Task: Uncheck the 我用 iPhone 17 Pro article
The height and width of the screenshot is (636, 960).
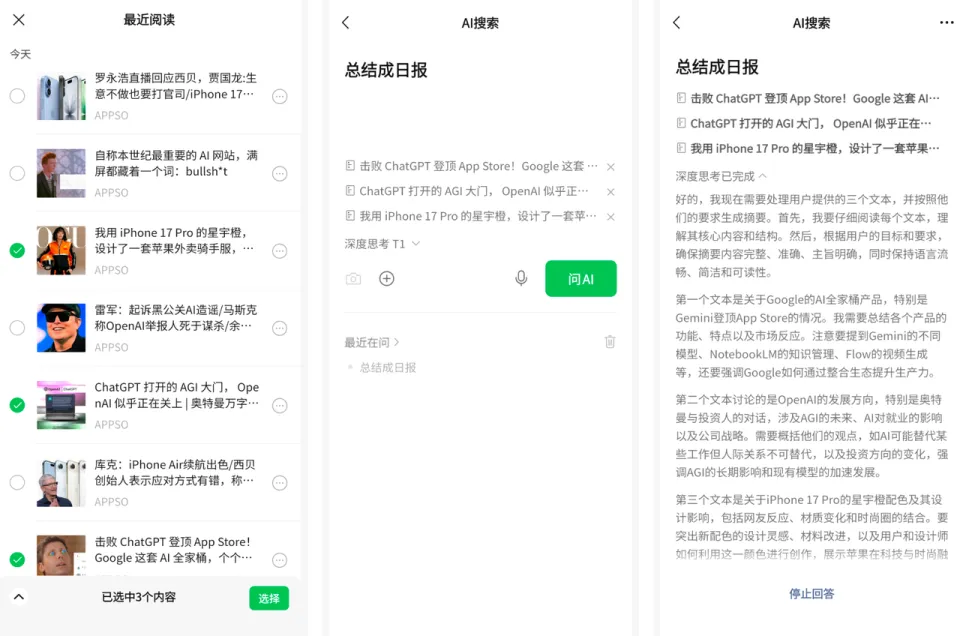Action: click(x=16, y=251)
